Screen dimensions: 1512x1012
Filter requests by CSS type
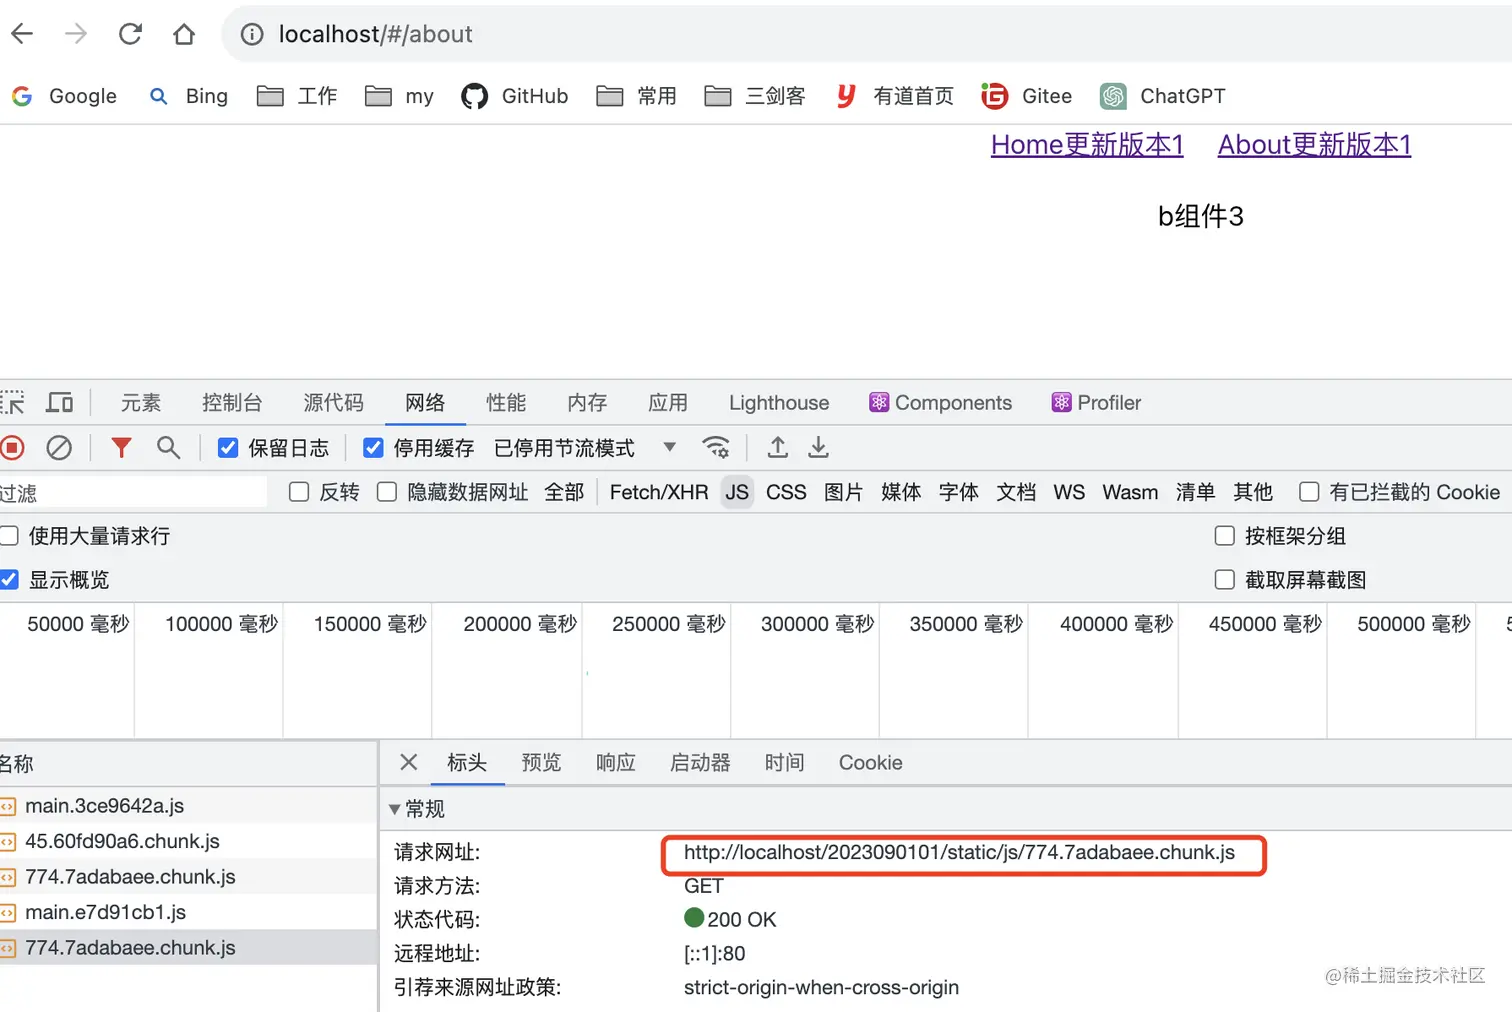point(786,492)
